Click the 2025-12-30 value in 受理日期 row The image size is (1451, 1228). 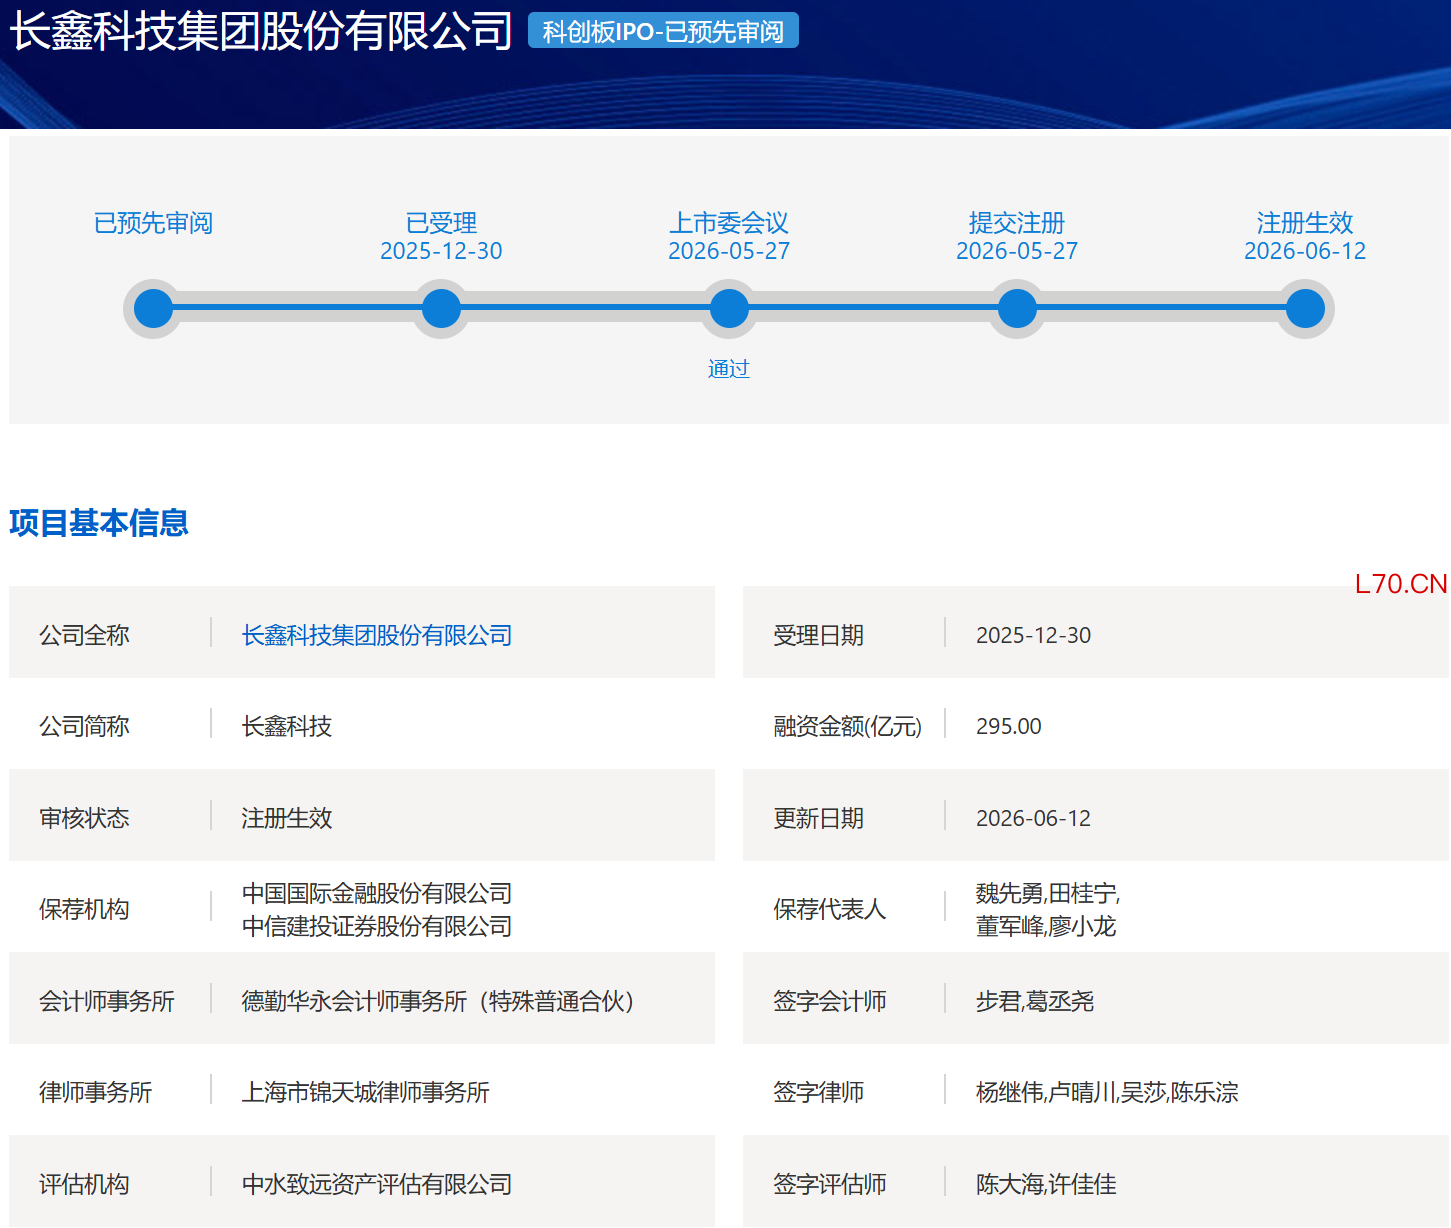click(1034, 635)
